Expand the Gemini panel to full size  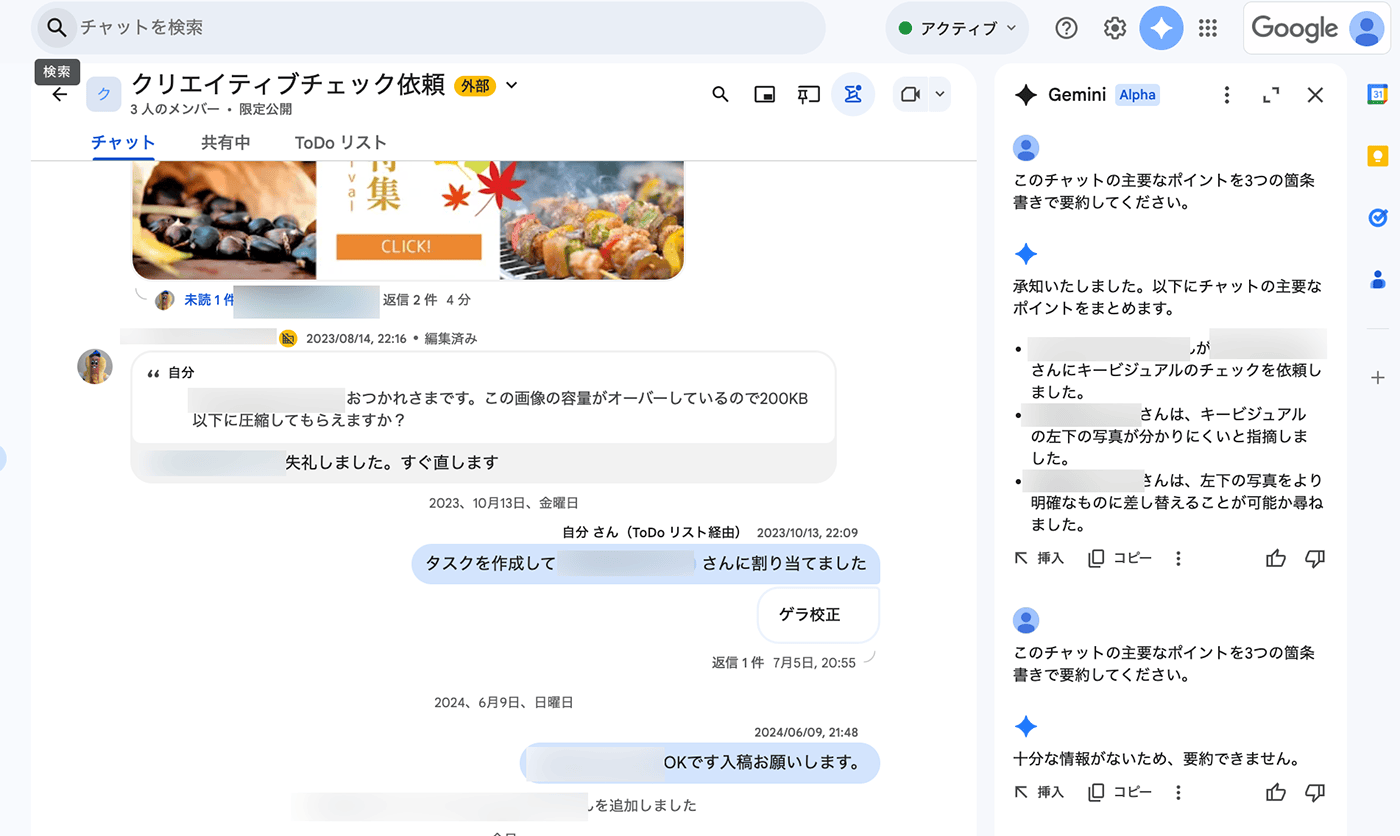[x=1271, y=95]
